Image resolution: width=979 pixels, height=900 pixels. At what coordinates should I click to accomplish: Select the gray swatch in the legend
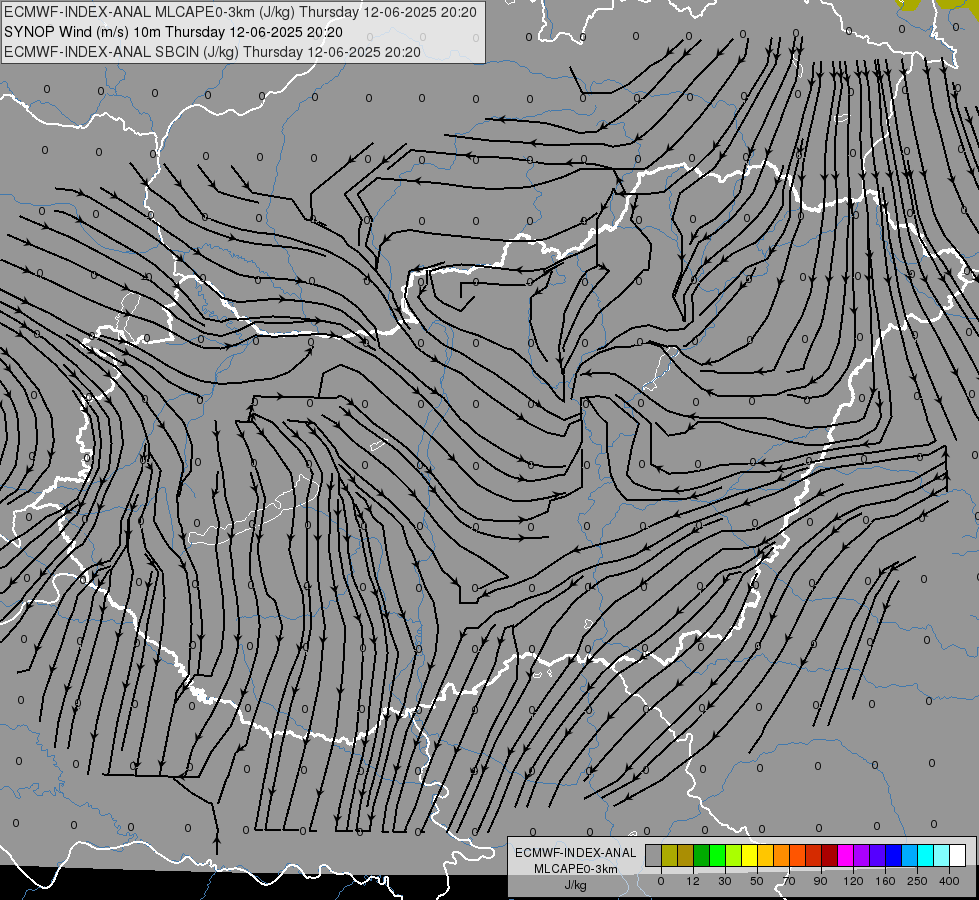[x=654, y=855]
